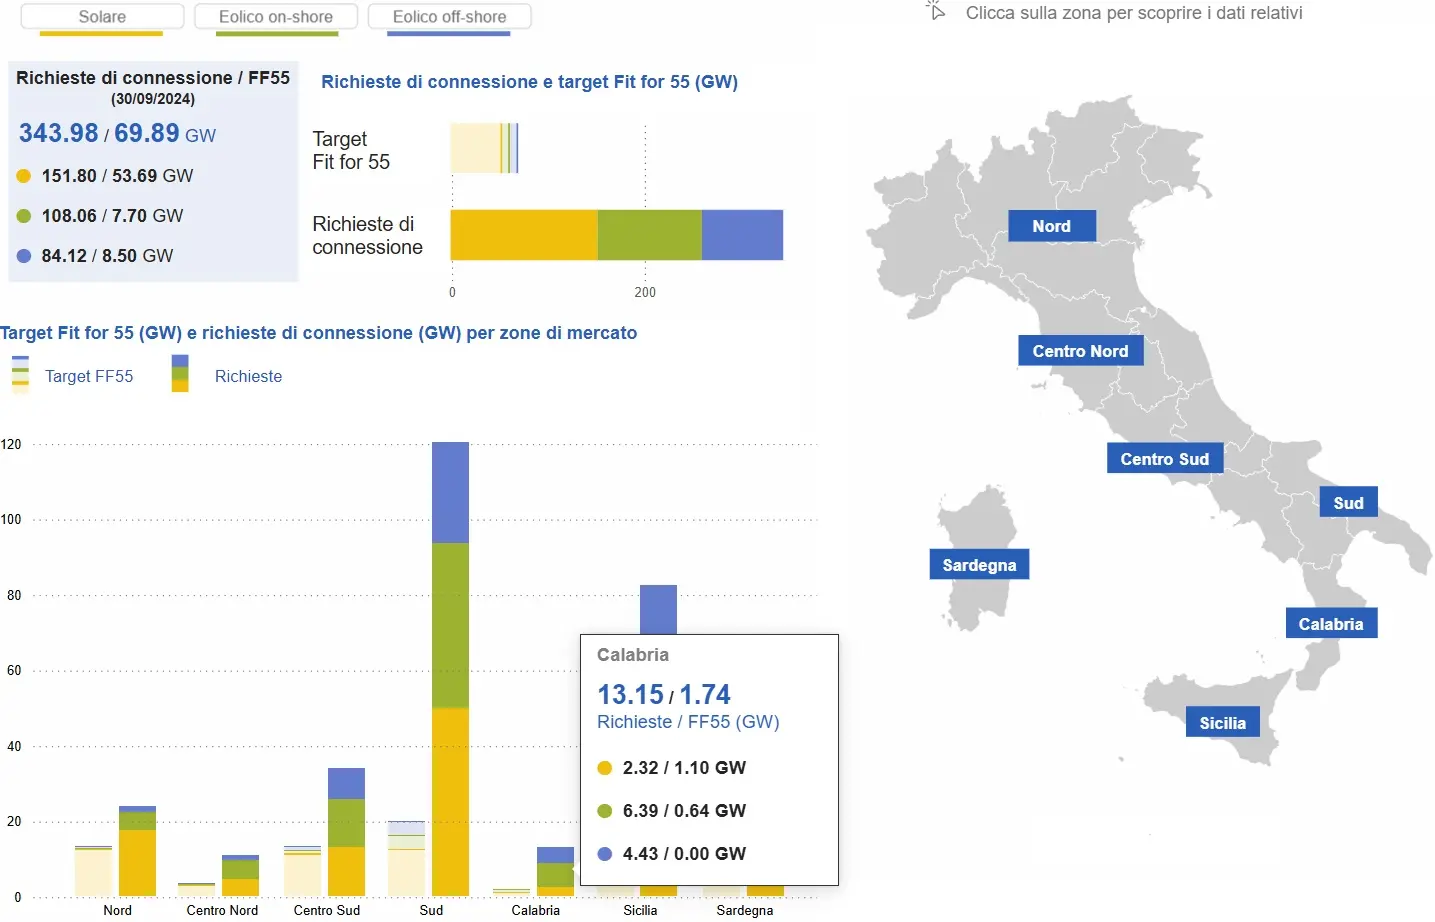Select the Centro Nord map label
Viewport: 1435px width, 922px height.
click(x=1080, y=351)
